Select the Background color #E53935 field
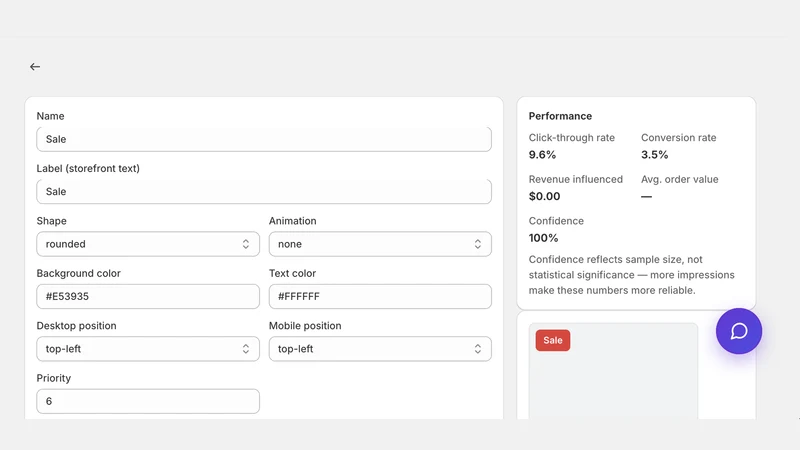 148,296
